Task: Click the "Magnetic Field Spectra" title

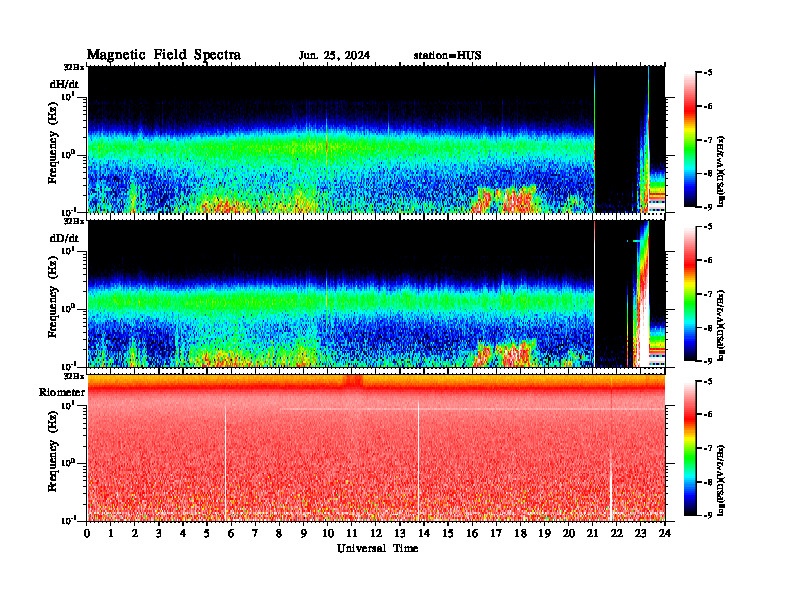Action: pos(164,55)
